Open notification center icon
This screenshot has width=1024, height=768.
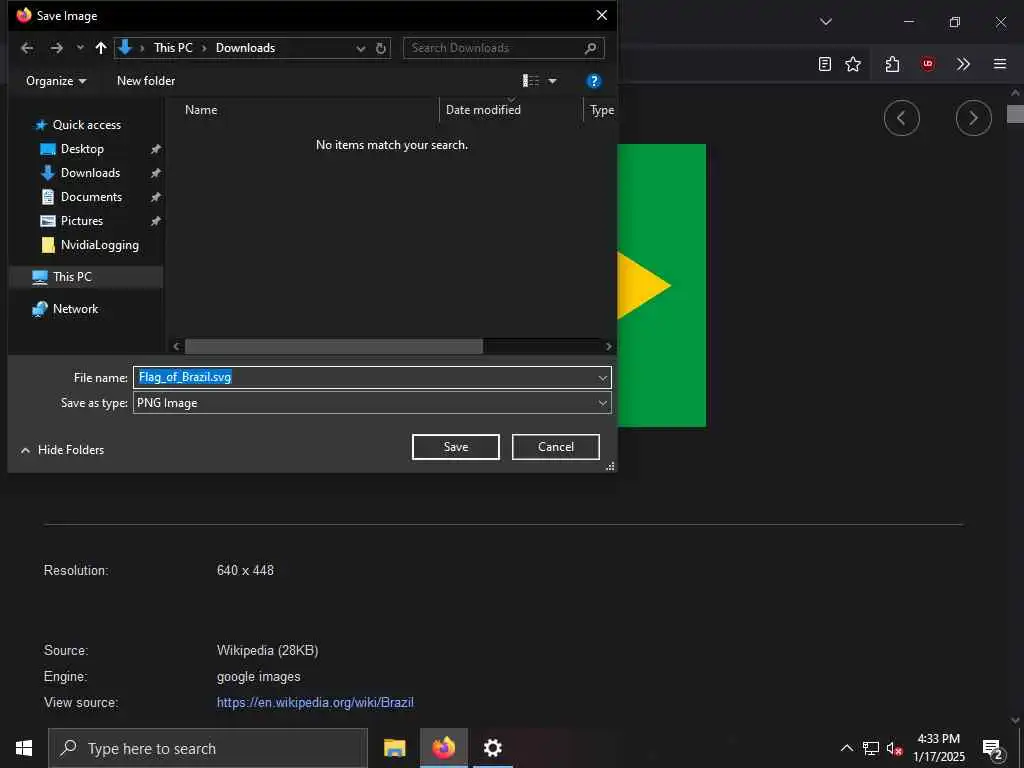click(x=992, y=748)
